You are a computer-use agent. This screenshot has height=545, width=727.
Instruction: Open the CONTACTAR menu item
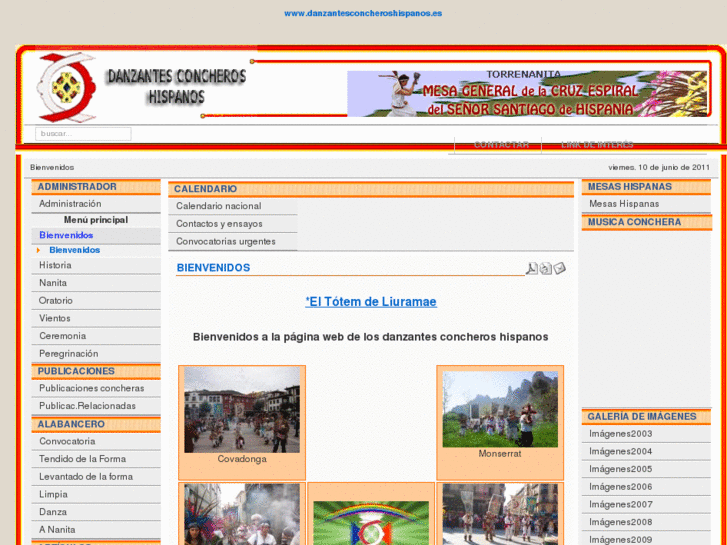coord(501,145)
